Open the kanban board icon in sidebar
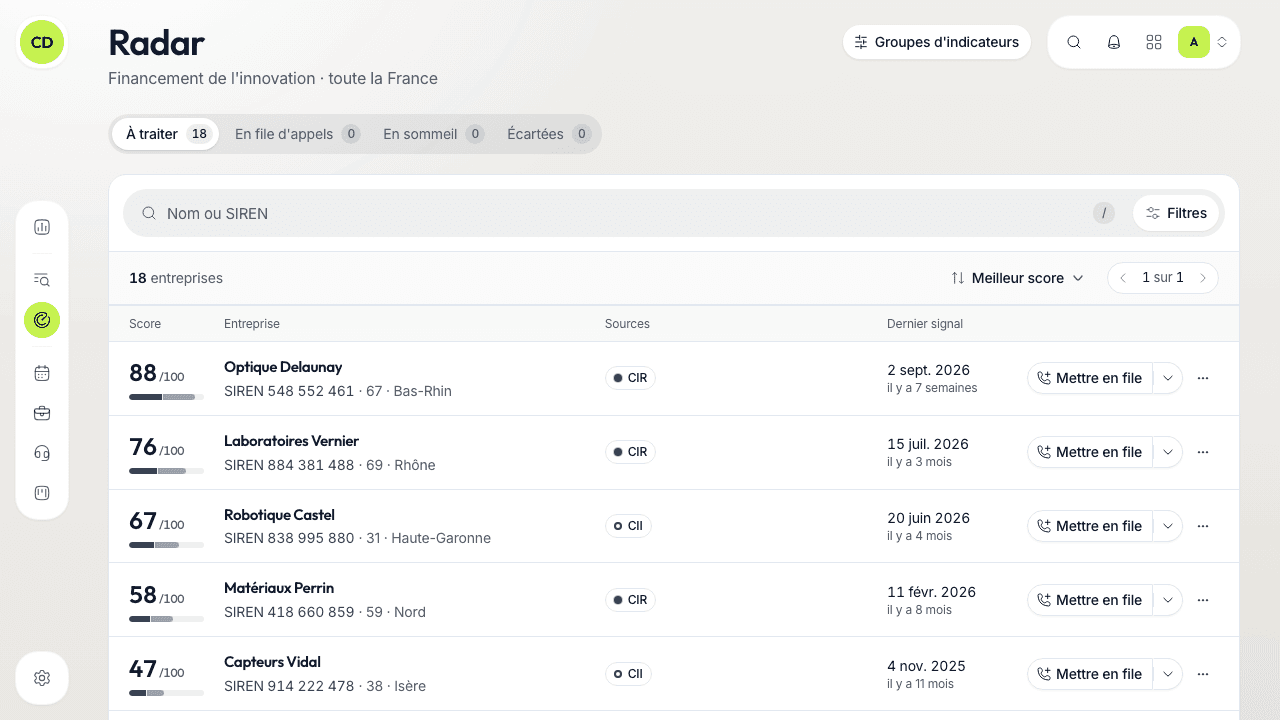Screen dimensions: 1280x720 [x=42, y=493]
